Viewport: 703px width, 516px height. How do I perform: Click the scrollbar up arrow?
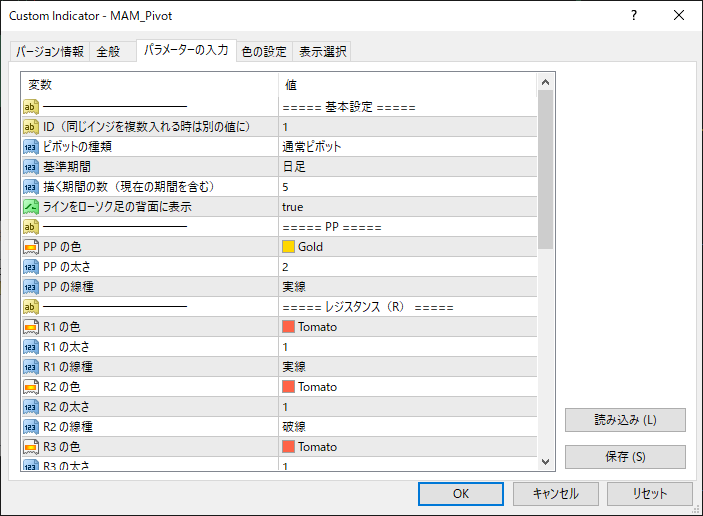point(545,82)
